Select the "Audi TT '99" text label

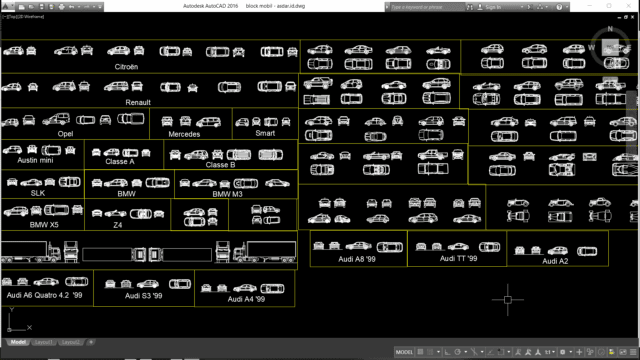click(x=458, y=258)
